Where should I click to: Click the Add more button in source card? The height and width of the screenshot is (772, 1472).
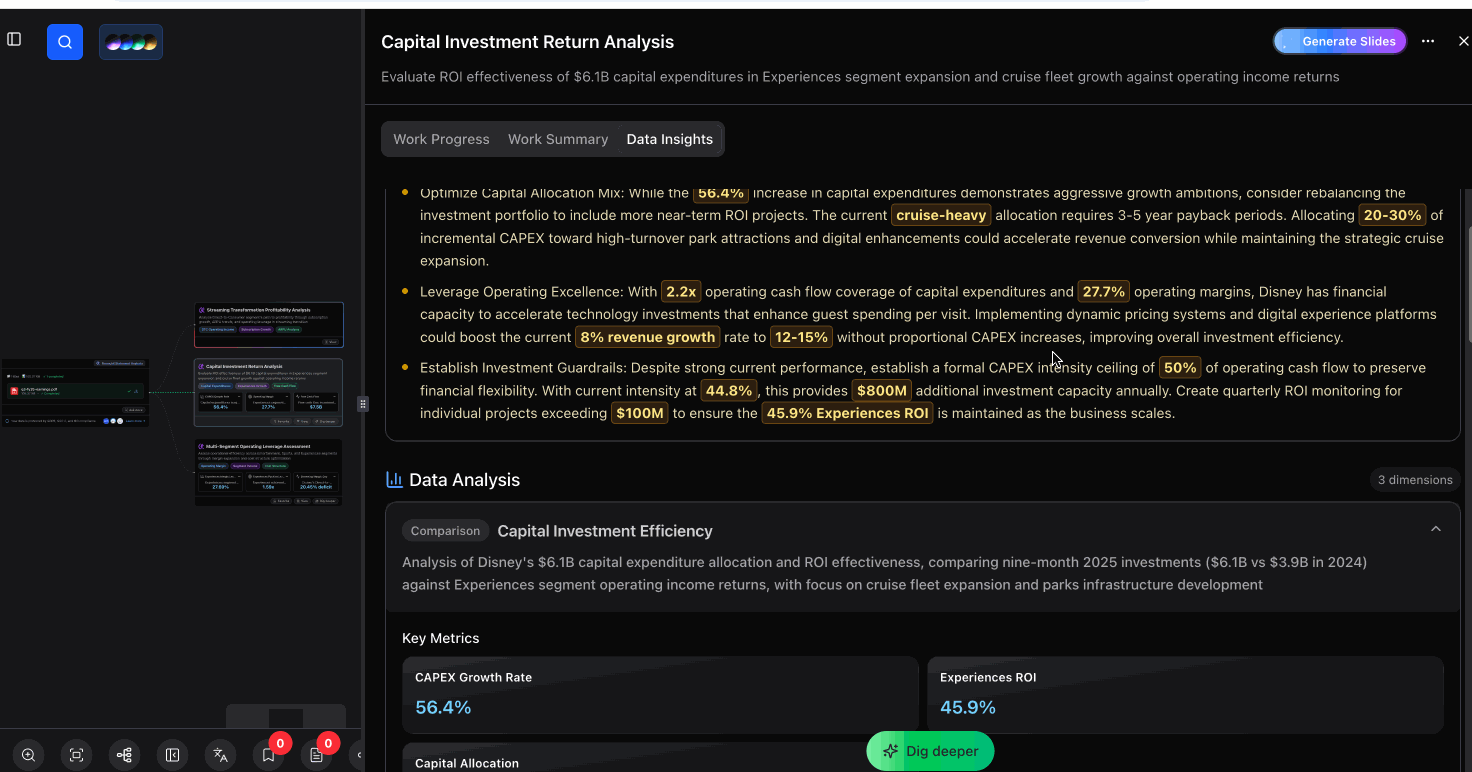click(x=134, y=410)
